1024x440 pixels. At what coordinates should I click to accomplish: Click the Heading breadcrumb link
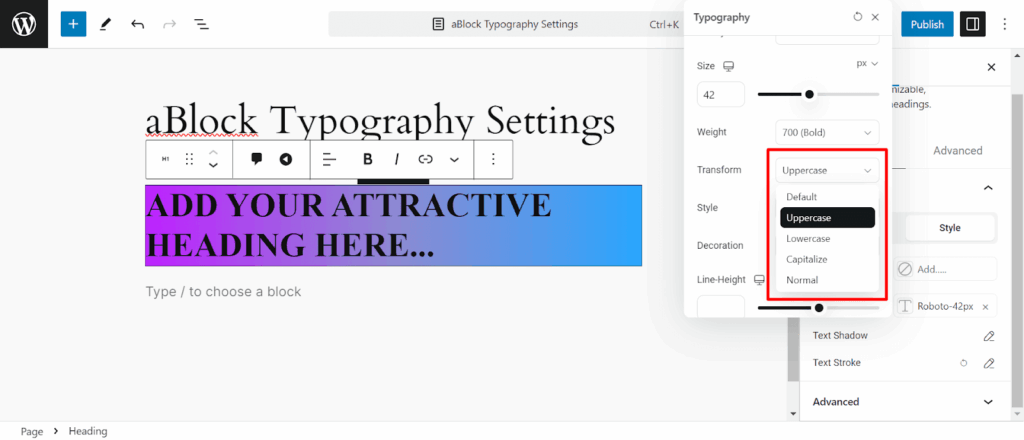pos(88,432)
